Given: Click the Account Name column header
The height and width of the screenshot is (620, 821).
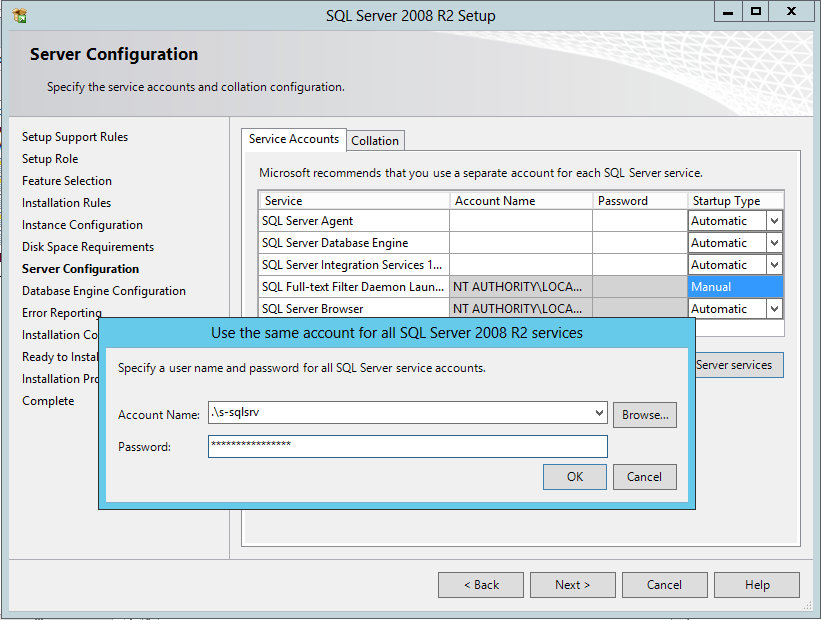Looking at the screenshot, I should point(521,201).
